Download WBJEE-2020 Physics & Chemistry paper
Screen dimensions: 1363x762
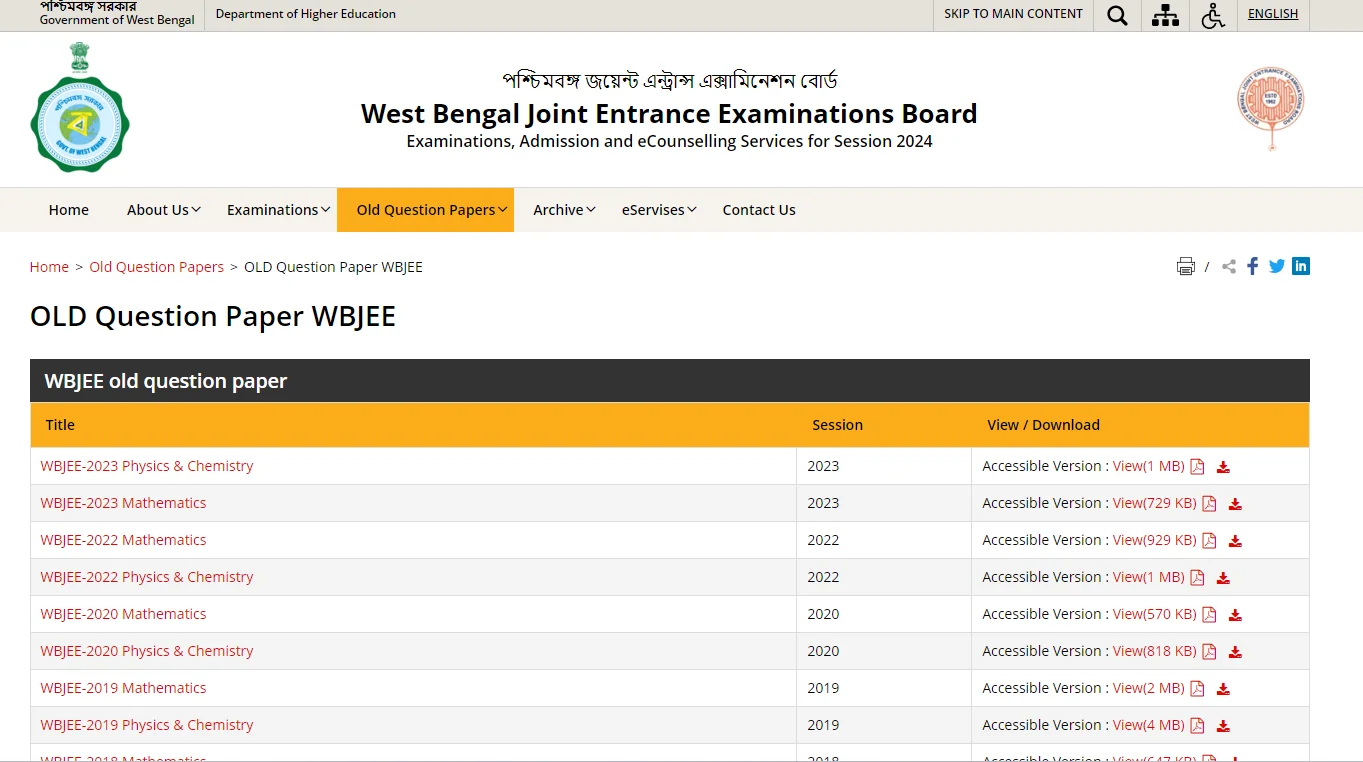point(1235,652)
